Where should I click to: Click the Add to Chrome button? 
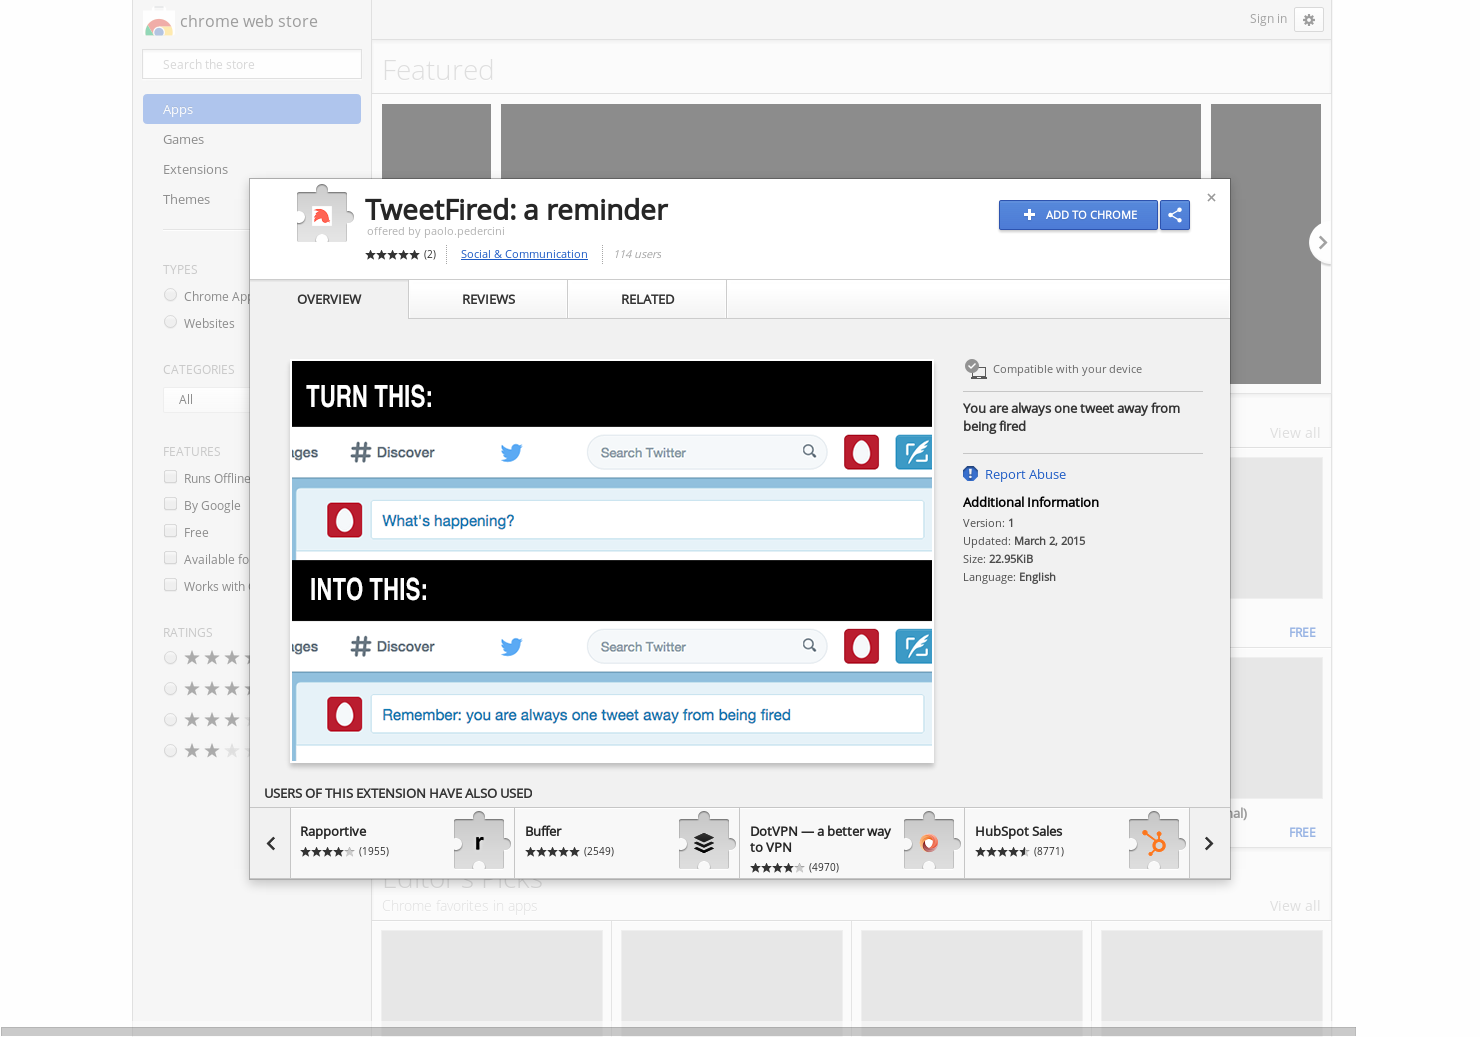(1078, 215)
